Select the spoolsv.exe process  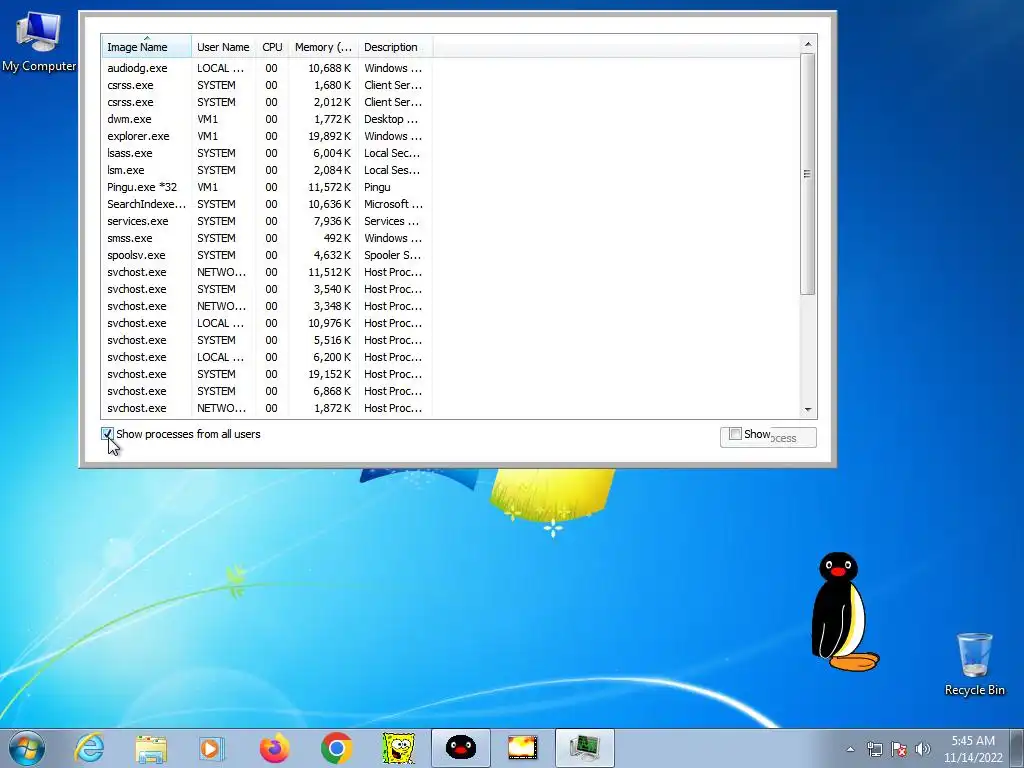(266, 255)
